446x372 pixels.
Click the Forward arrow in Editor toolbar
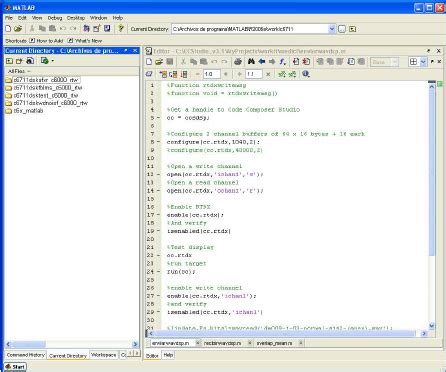pos(272,62)
